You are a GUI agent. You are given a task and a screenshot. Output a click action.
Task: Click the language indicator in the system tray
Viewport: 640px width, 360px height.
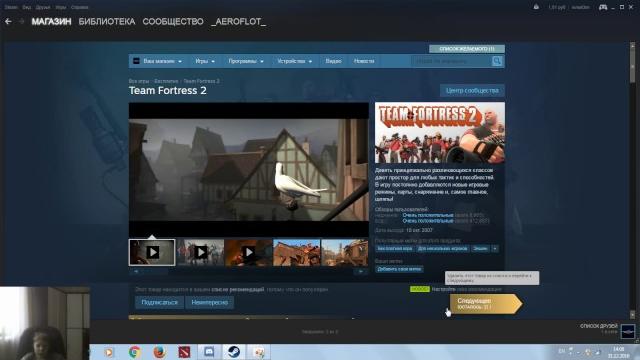562,351
